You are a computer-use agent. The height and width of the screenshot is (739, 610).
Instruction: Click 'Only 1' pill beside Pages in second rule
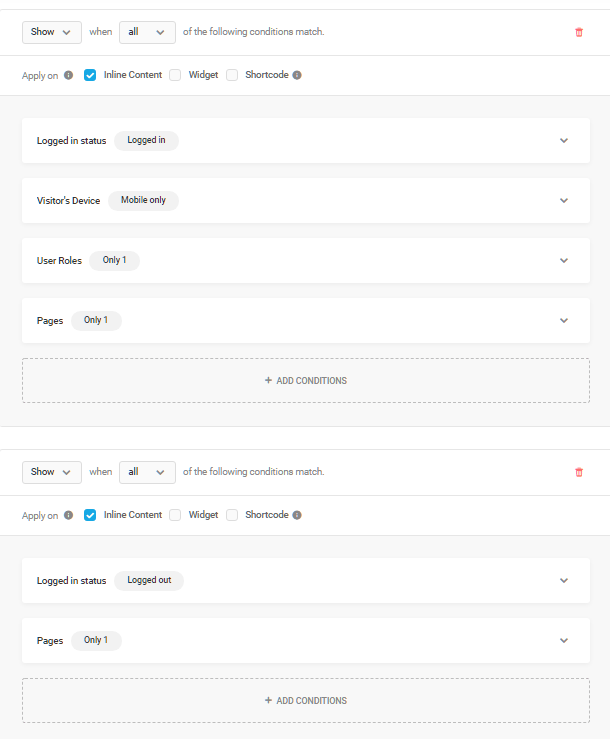[96, 640]
